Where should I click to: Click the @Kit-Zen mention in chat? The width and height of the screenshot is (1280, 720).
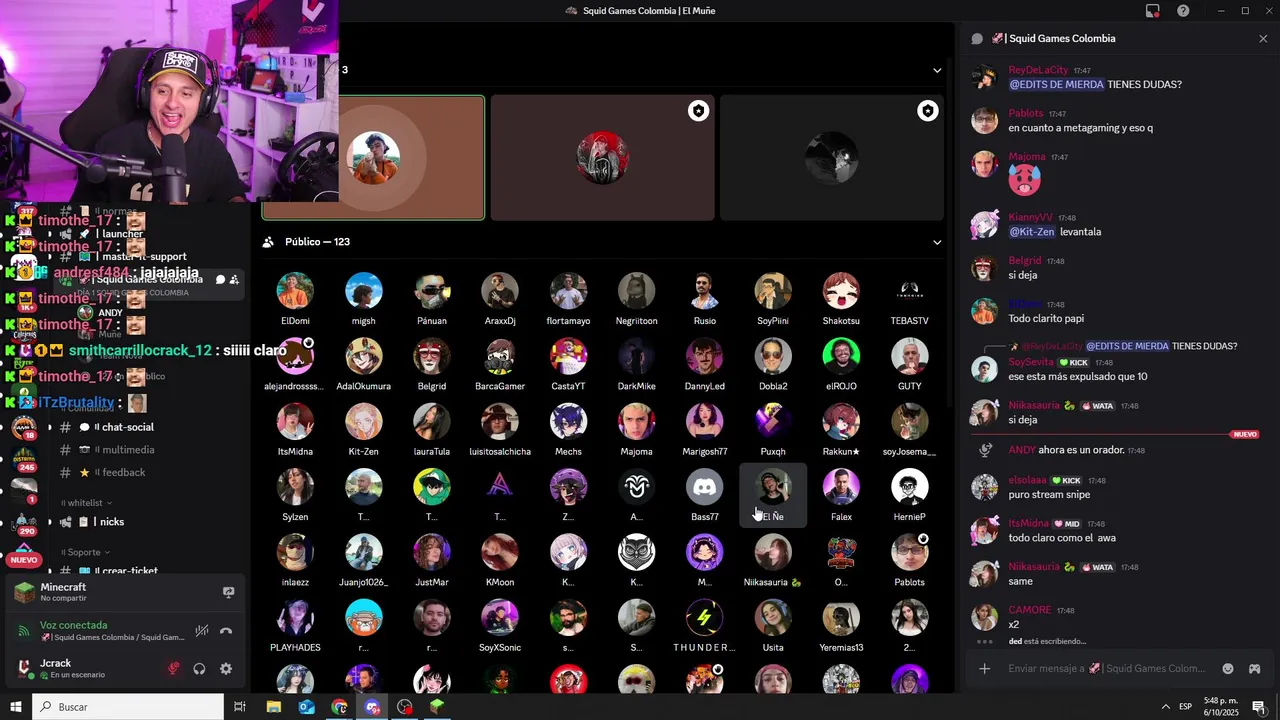click(1031, 232)
